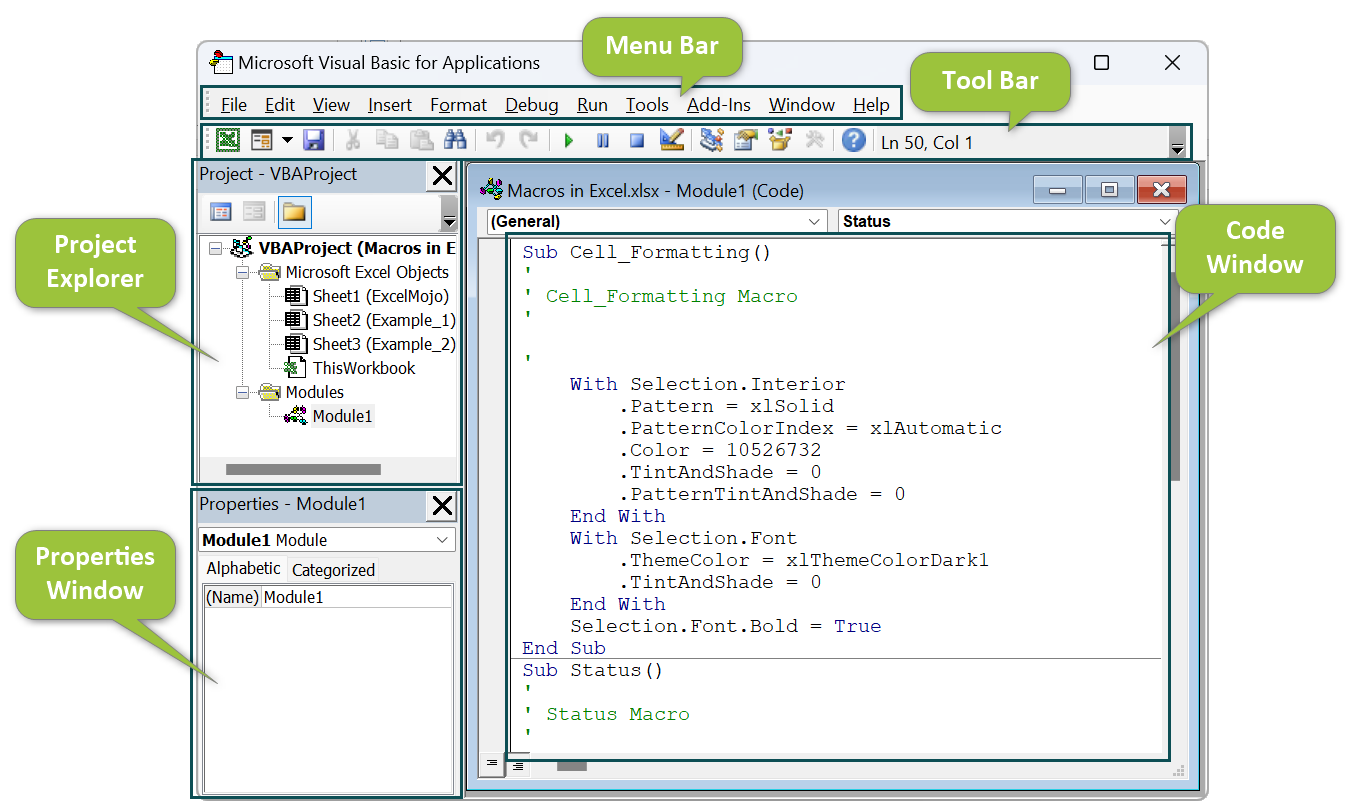Image resolution: width=1352 pixels, height=811 pixels.
Task: Open Object Browser toolbar icon
Action: [780, 141]
